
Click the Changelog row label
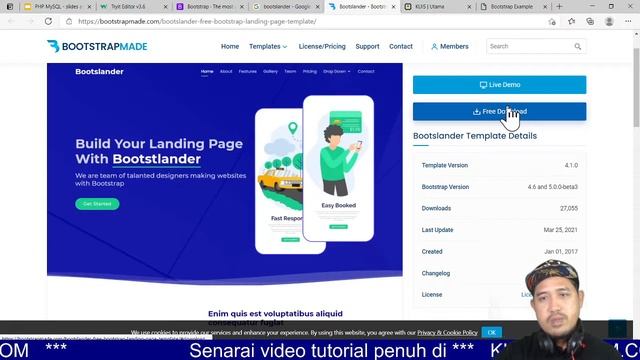pyautogui.click(x=436, y=273)
